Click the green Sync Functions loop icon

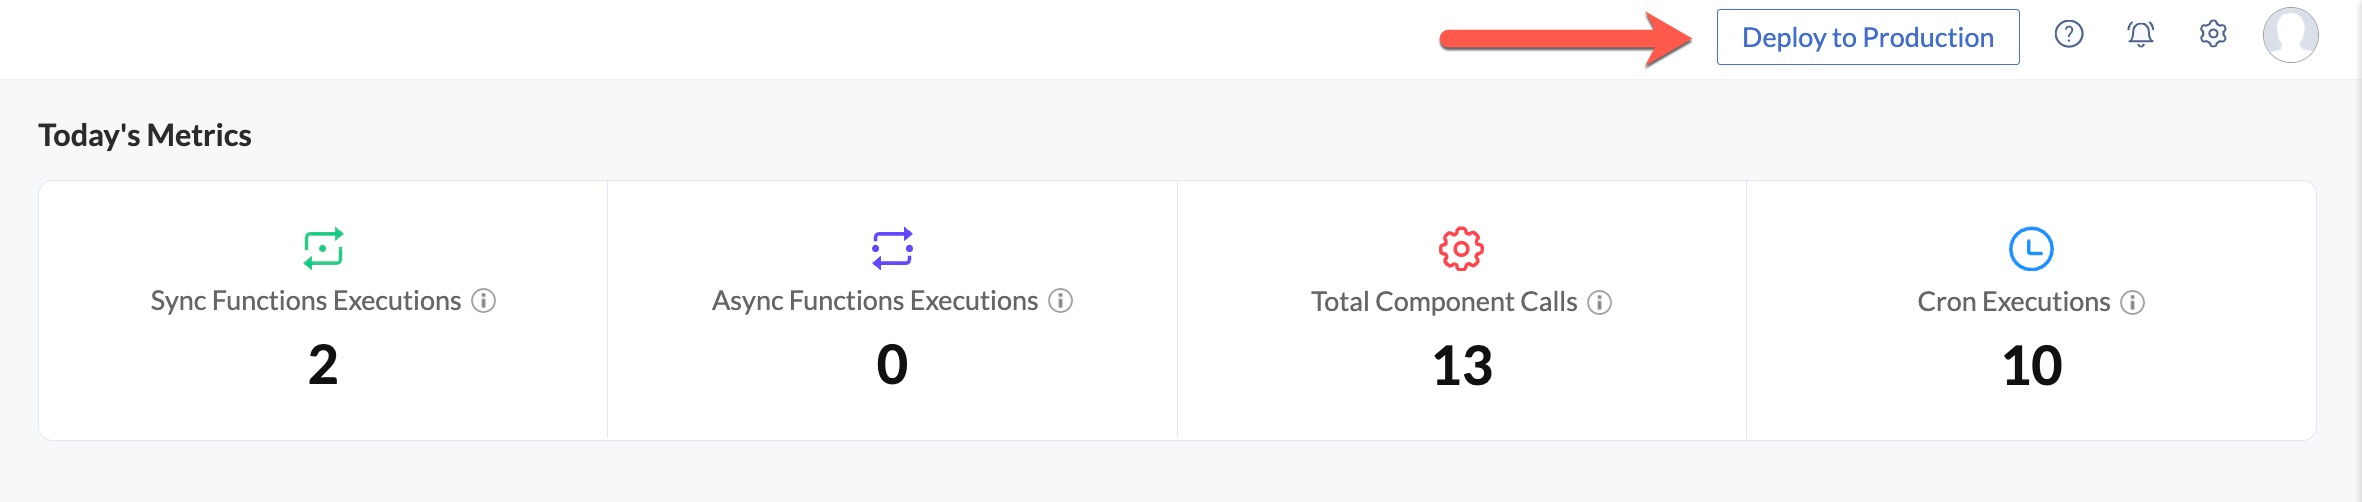[323, 248]
